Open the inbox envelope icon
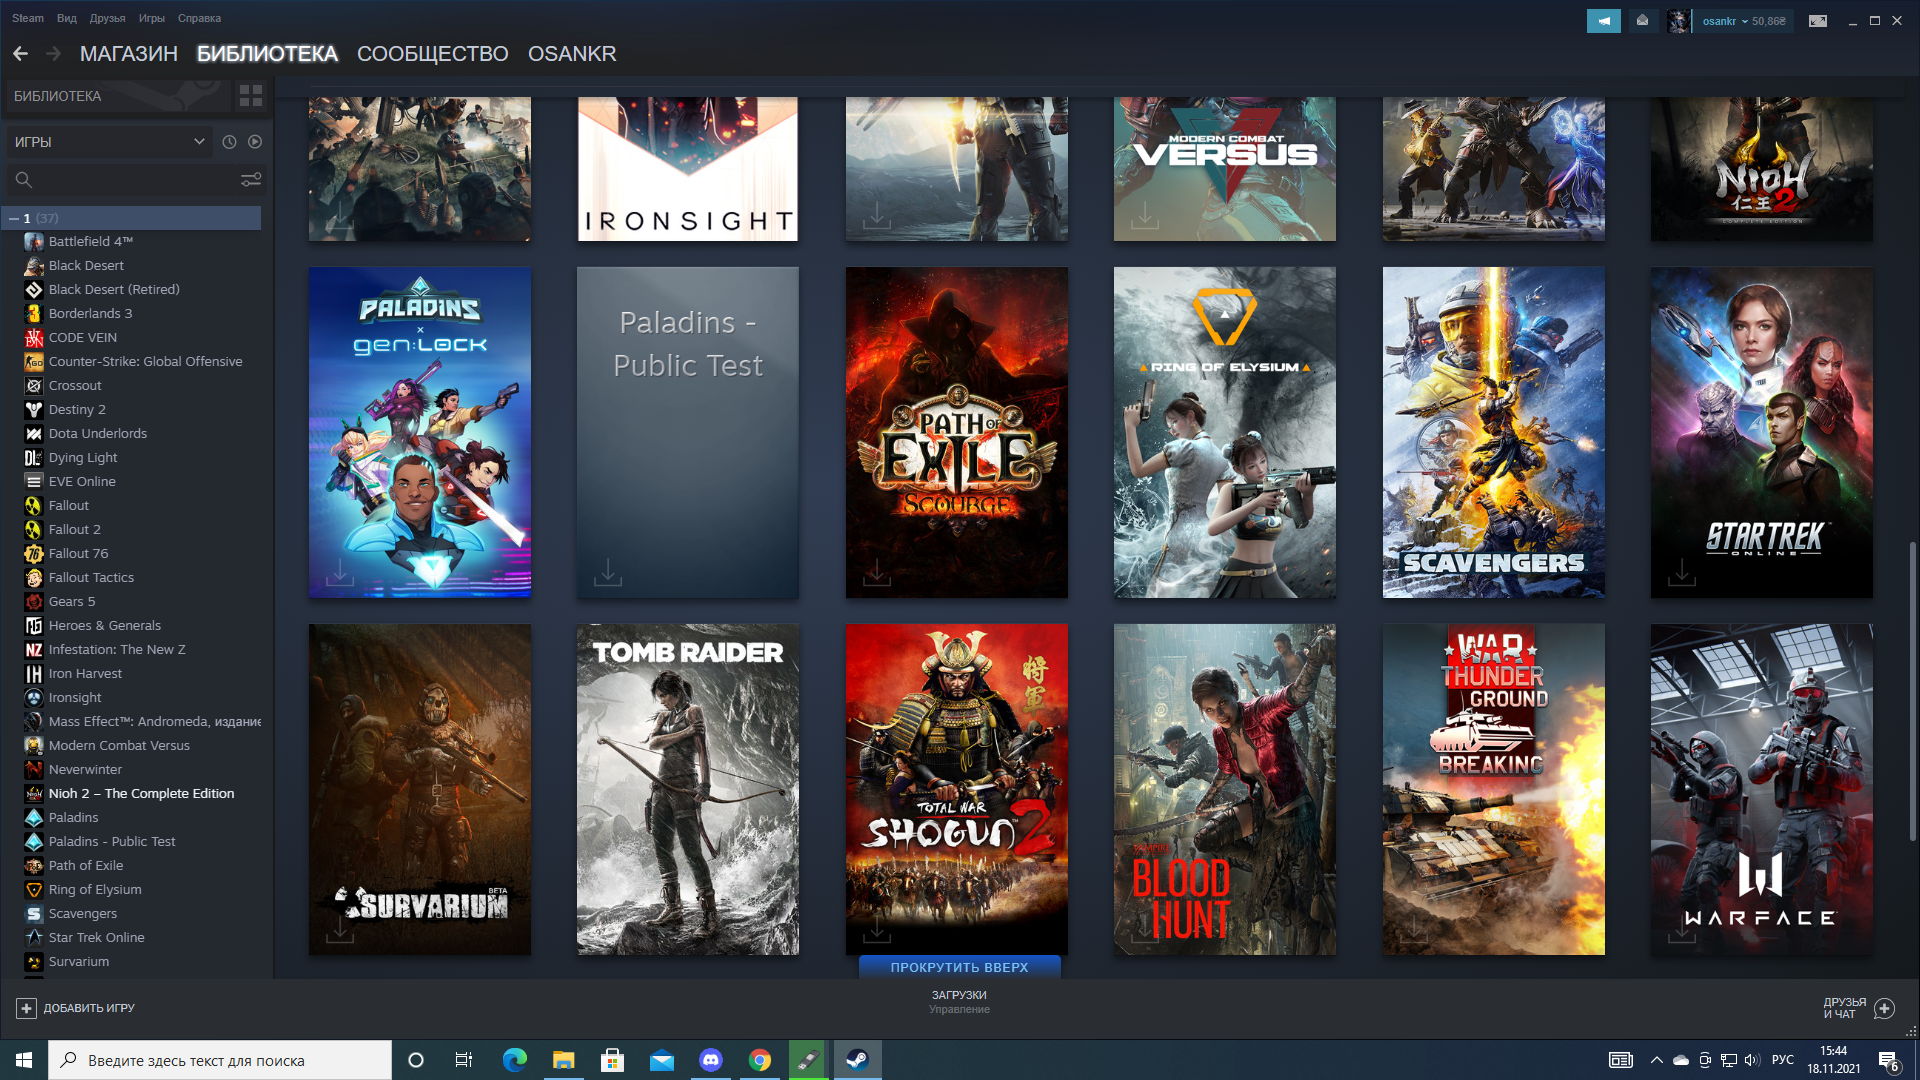 [x=1642, y=21]
